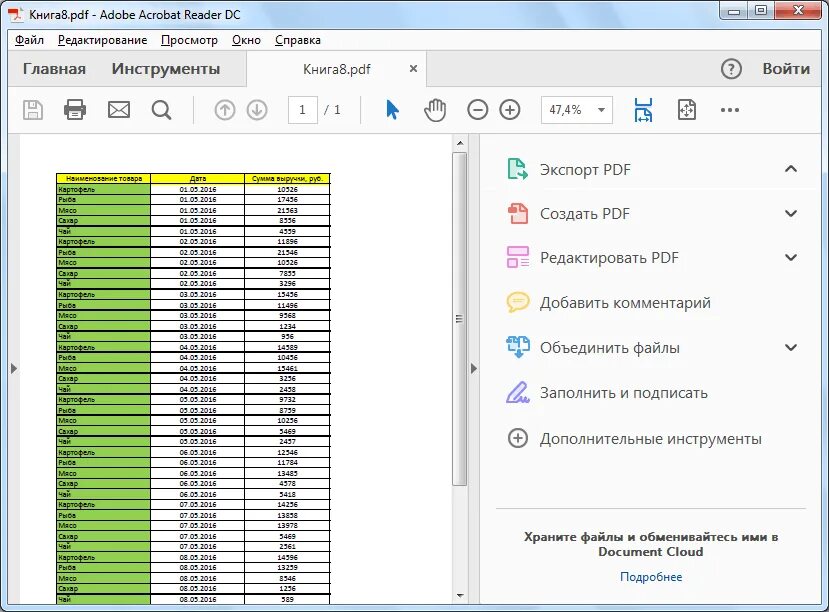The height and width of the screenshot is (612, 829).
Task: Collapse the Экспорт PDF section
Action: (791, 169)
